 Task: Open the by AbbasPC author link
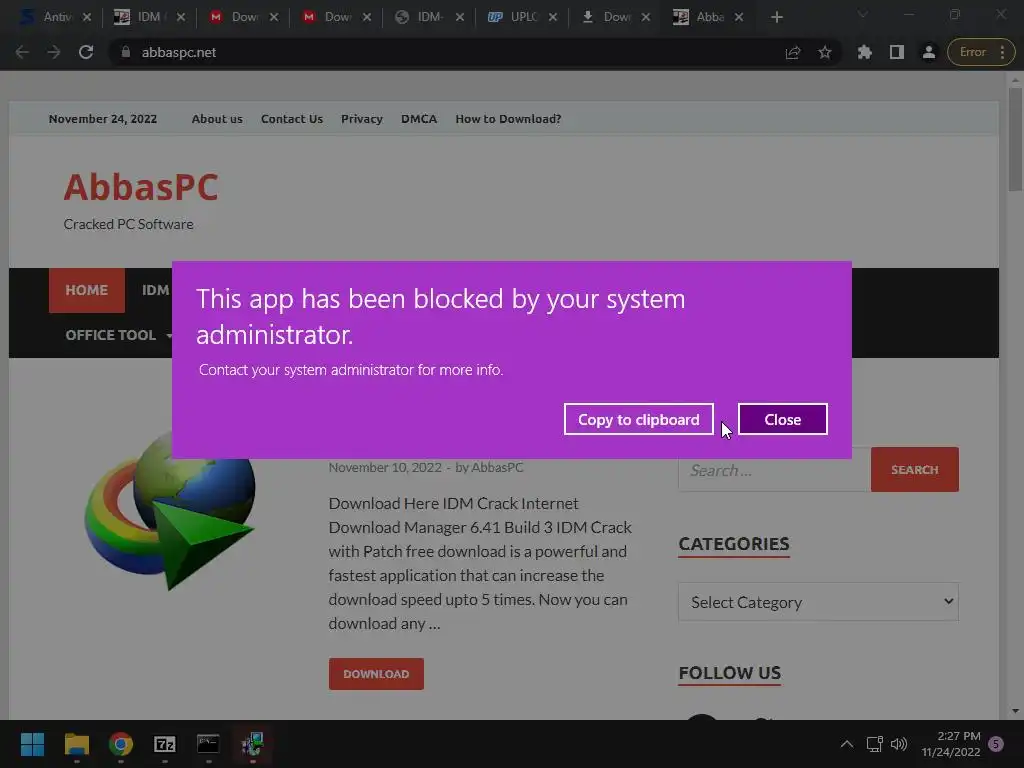[x=489, y=468]
